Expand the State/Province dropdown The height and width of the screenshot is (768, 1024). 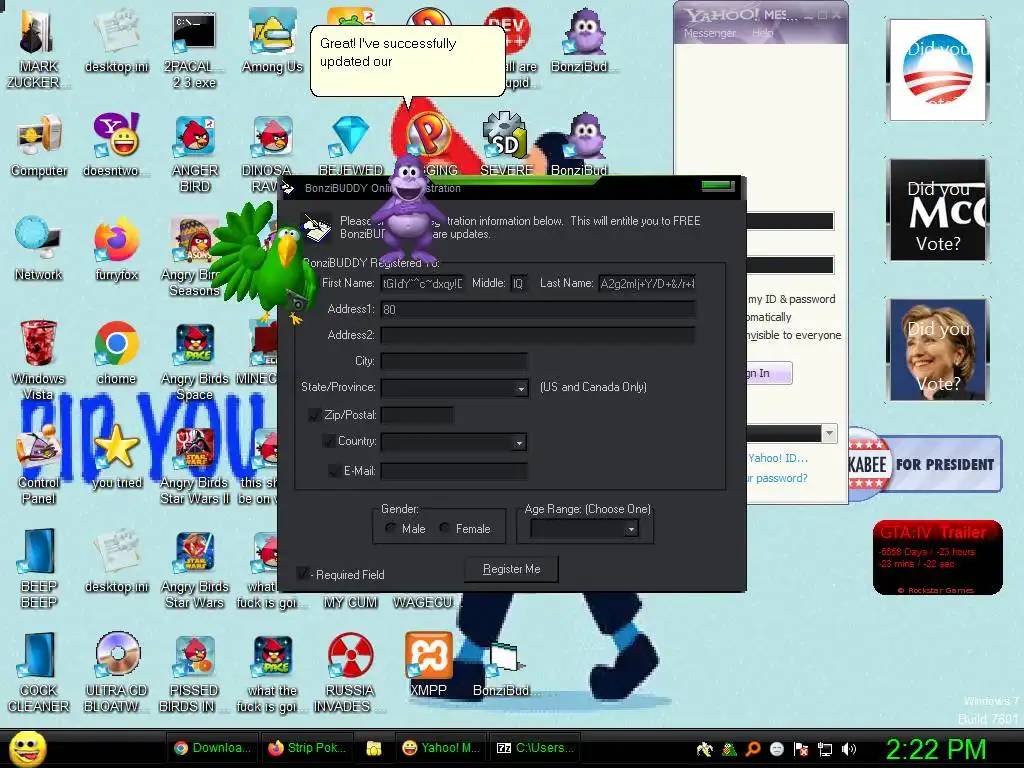[520, 389]
